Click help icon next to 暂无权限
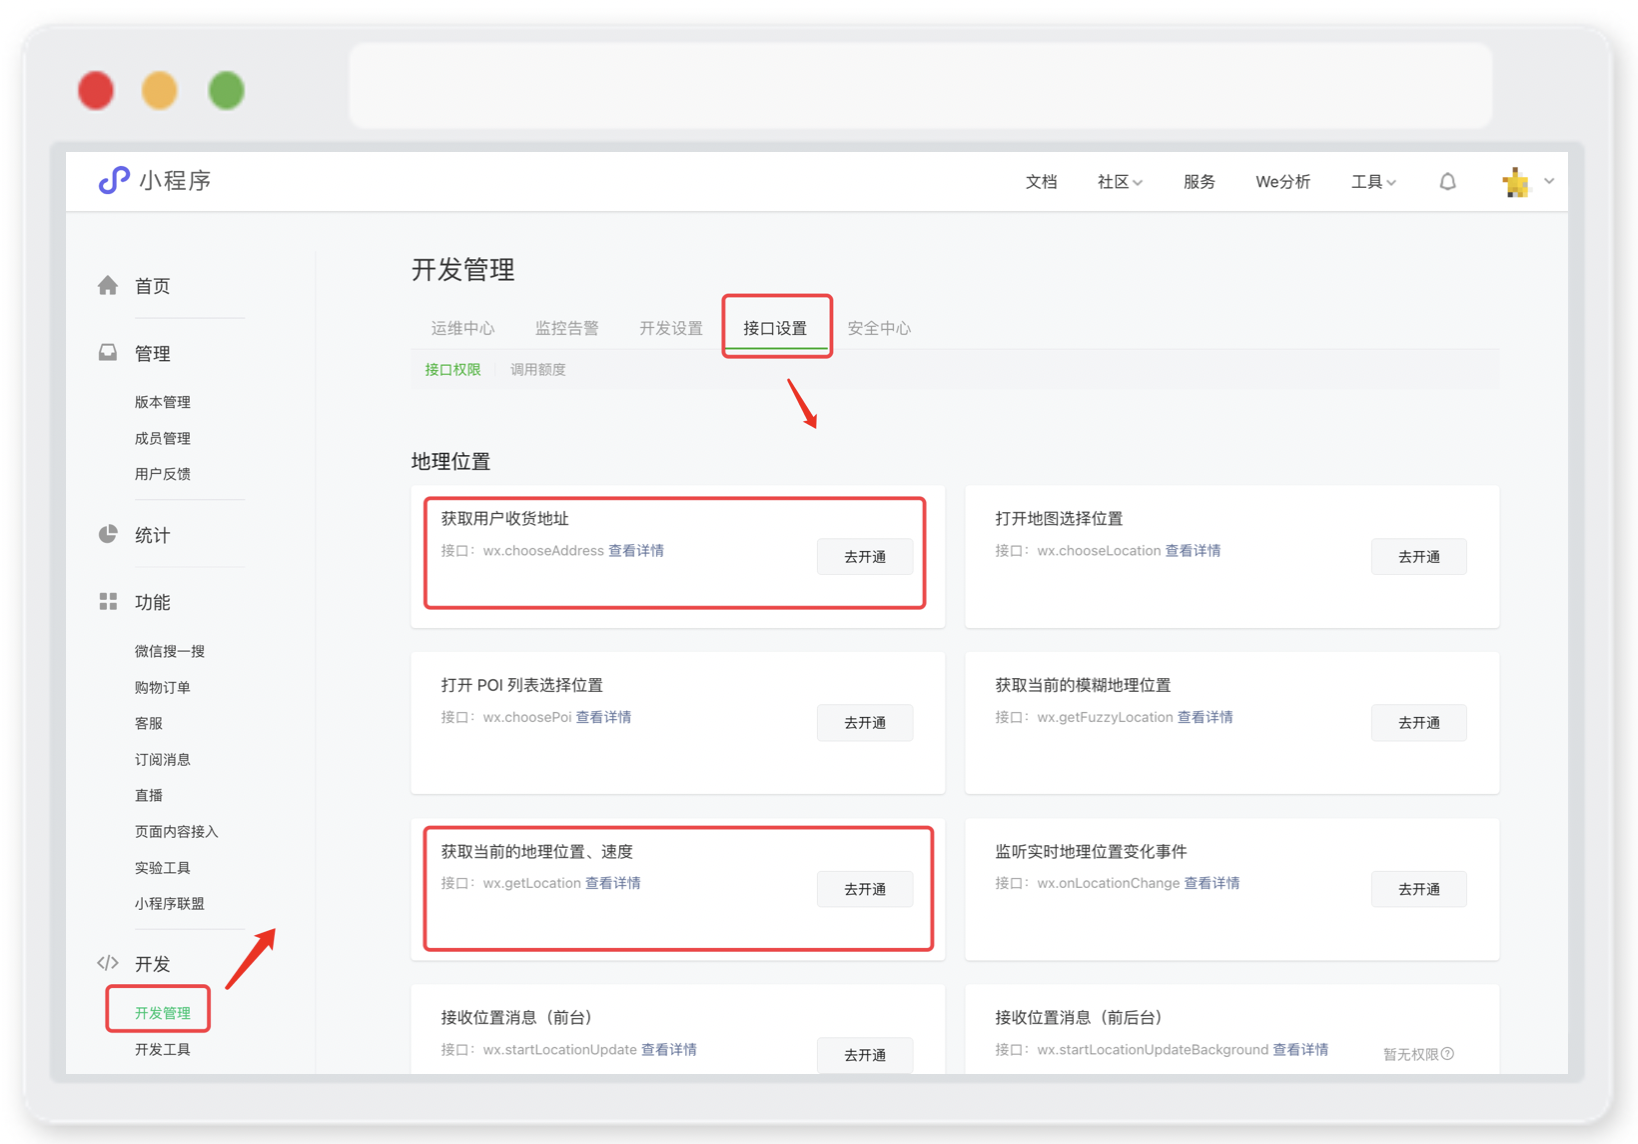The height and width of the screenshot is (1144, 1638). point(1448,1054)
